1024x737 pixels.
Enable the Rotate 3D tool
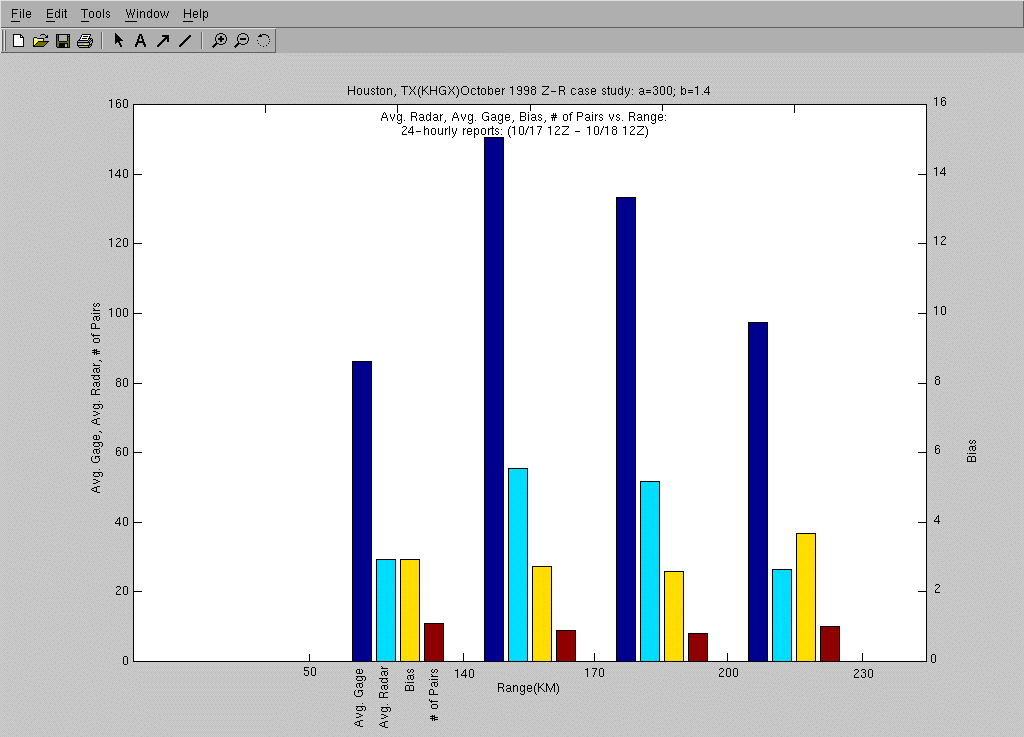click(263, 40)
